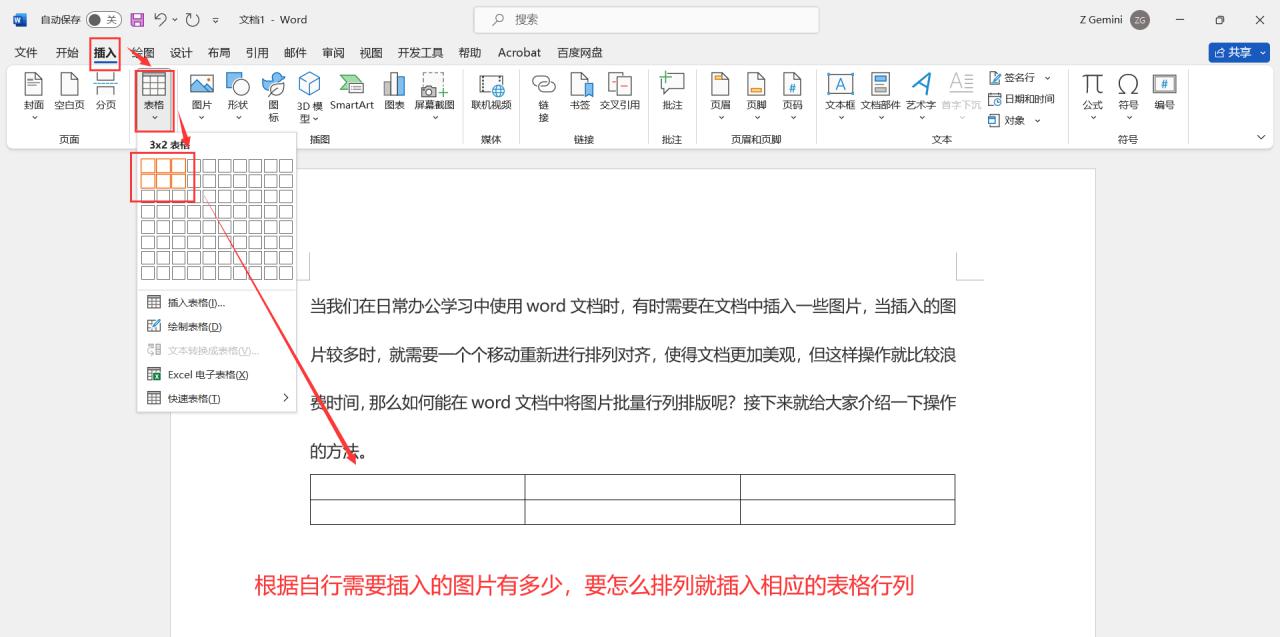Toggle AutoSave (自动保存) switch
This screenshot has width=1280, height=637.
point(104,20)
